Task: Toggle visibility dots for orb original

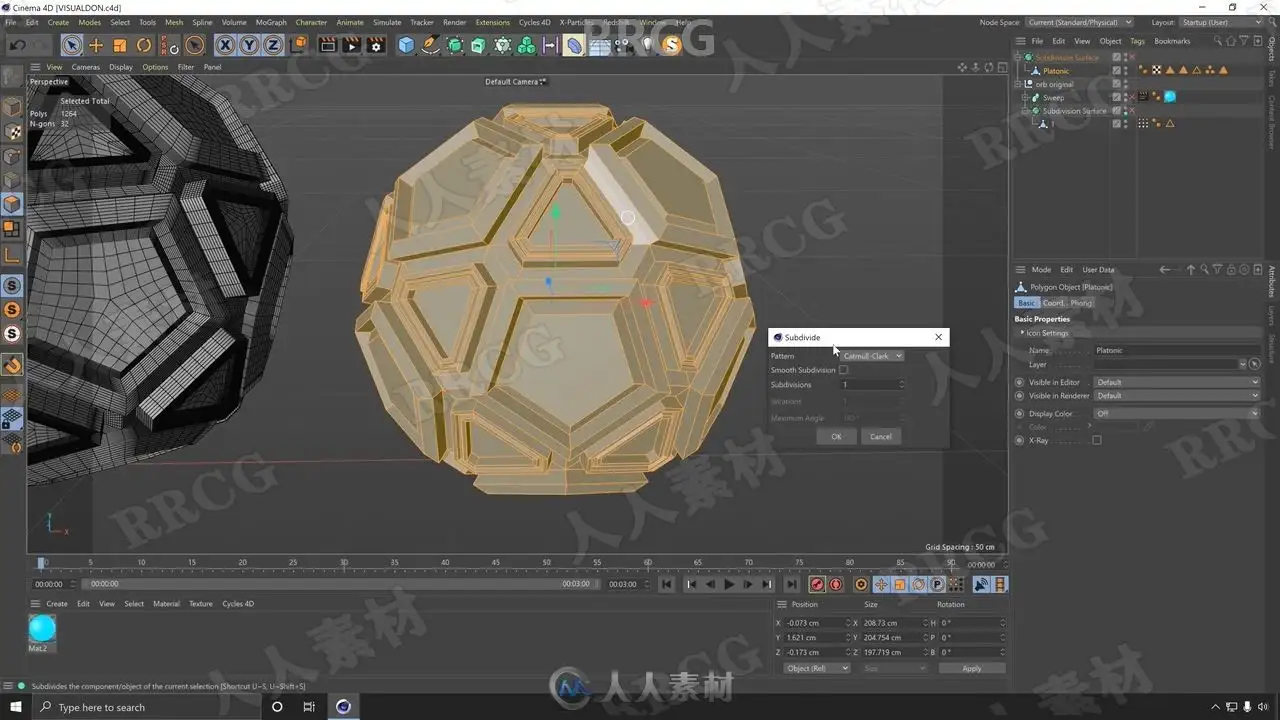Action: [x=1127, y=84]
